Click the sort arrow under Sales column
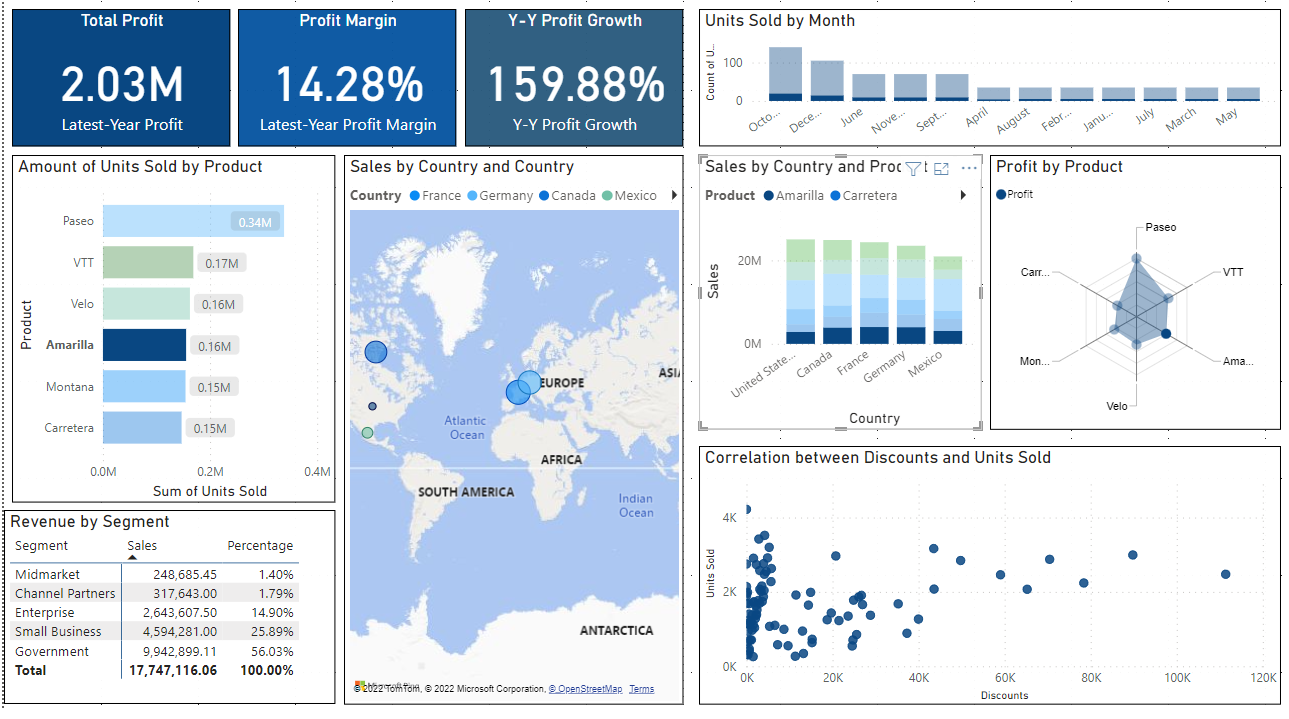The height and width of the screenshot is (719, 1289). 133,557
